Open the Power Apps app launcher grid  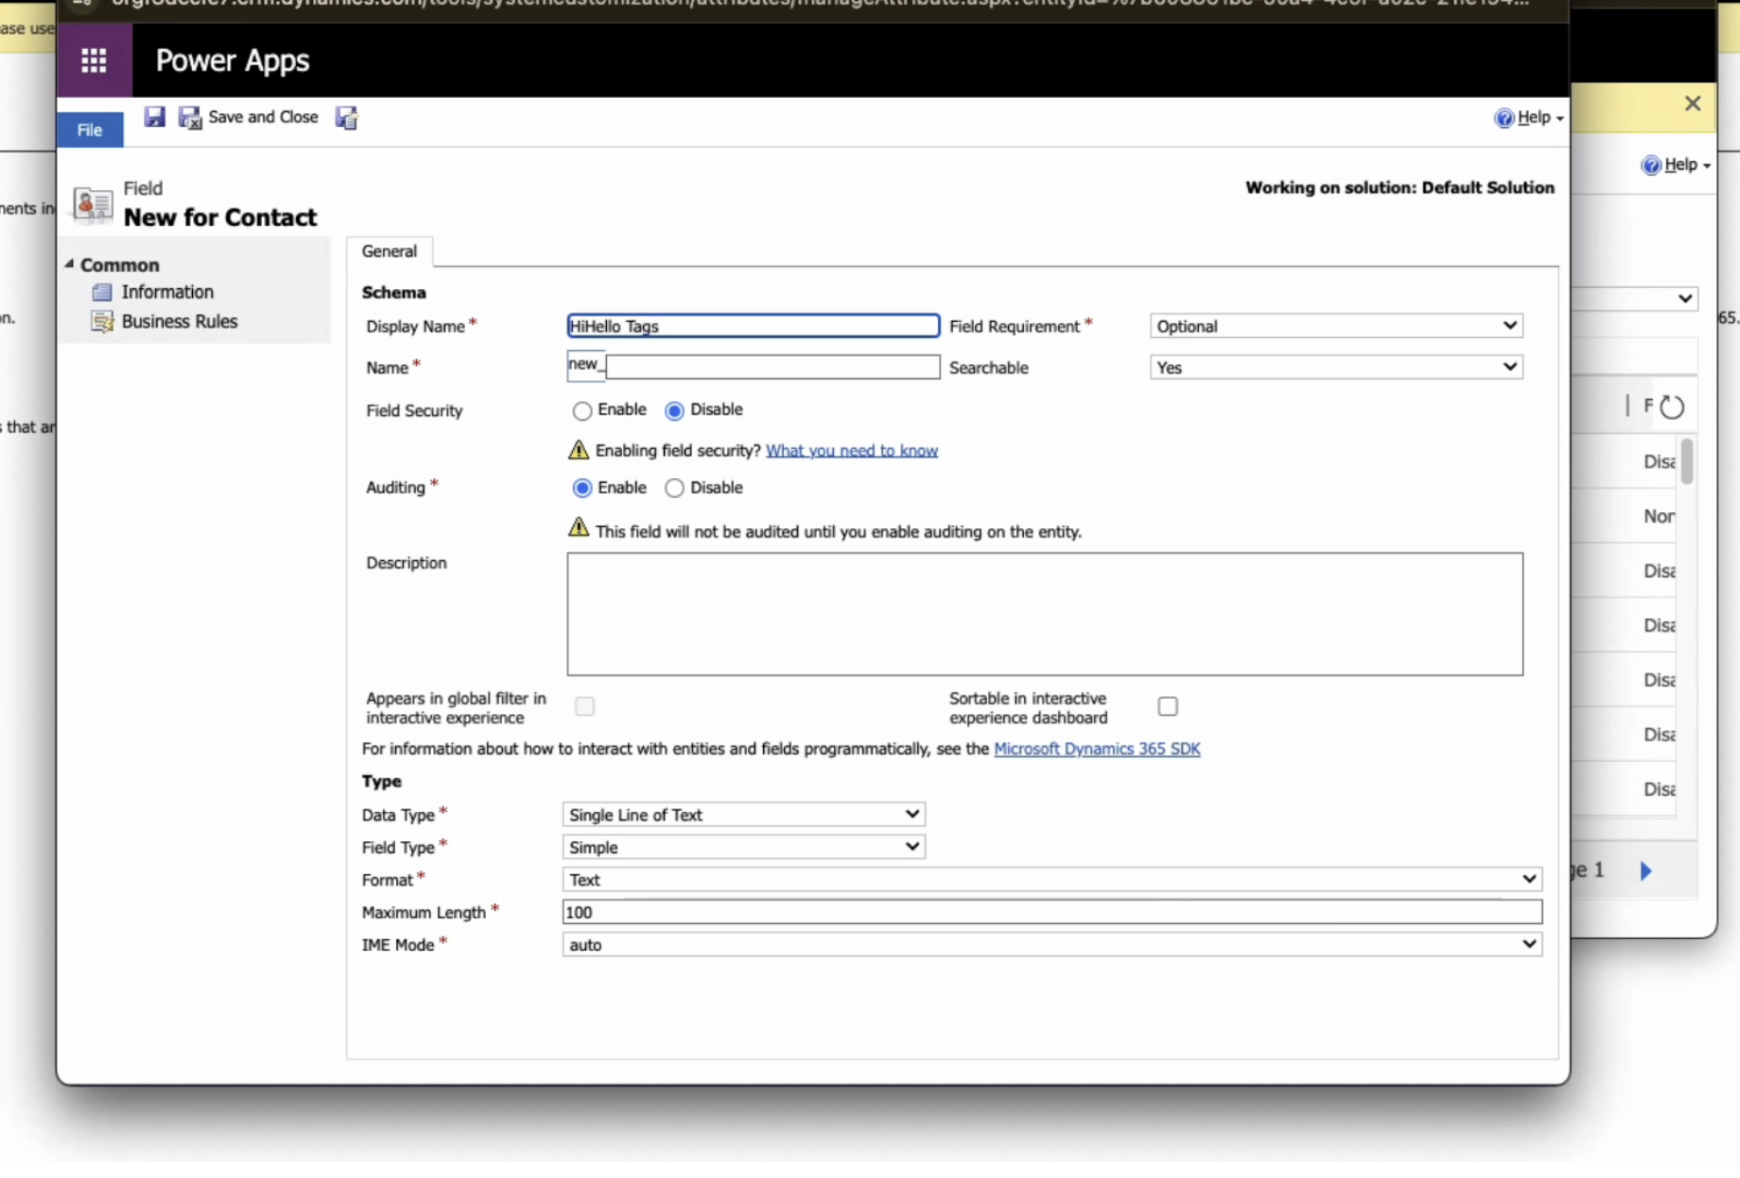coord(94,61)
